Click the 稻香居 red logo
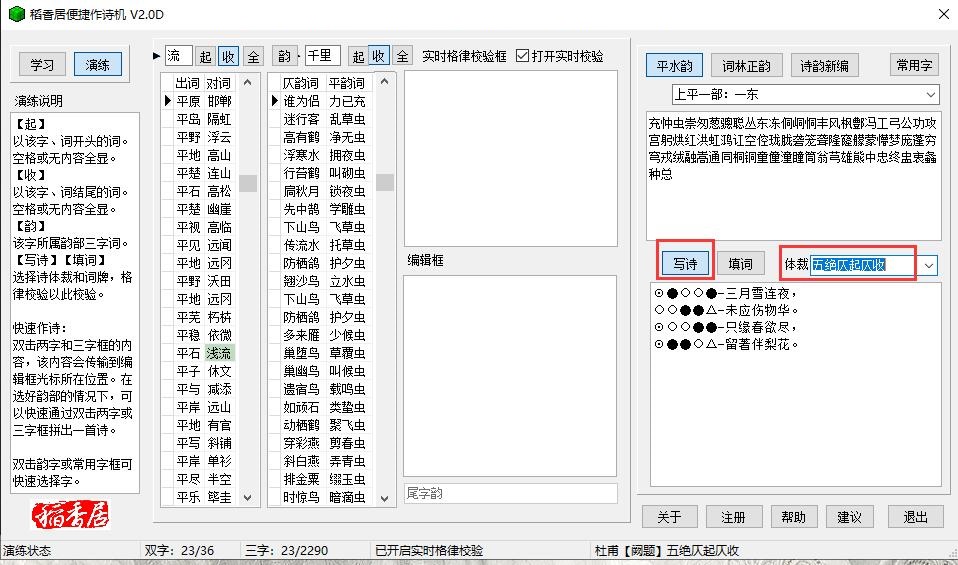The height and width of the screenshot is (565, 958). point(70,514)
